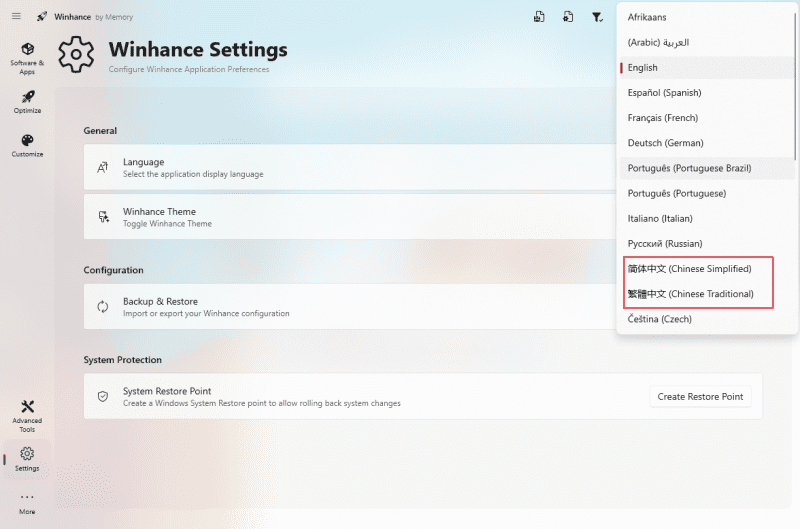Click the import configuration icon in header
This screenshot has width=800, height=529.
coord(568,17)
